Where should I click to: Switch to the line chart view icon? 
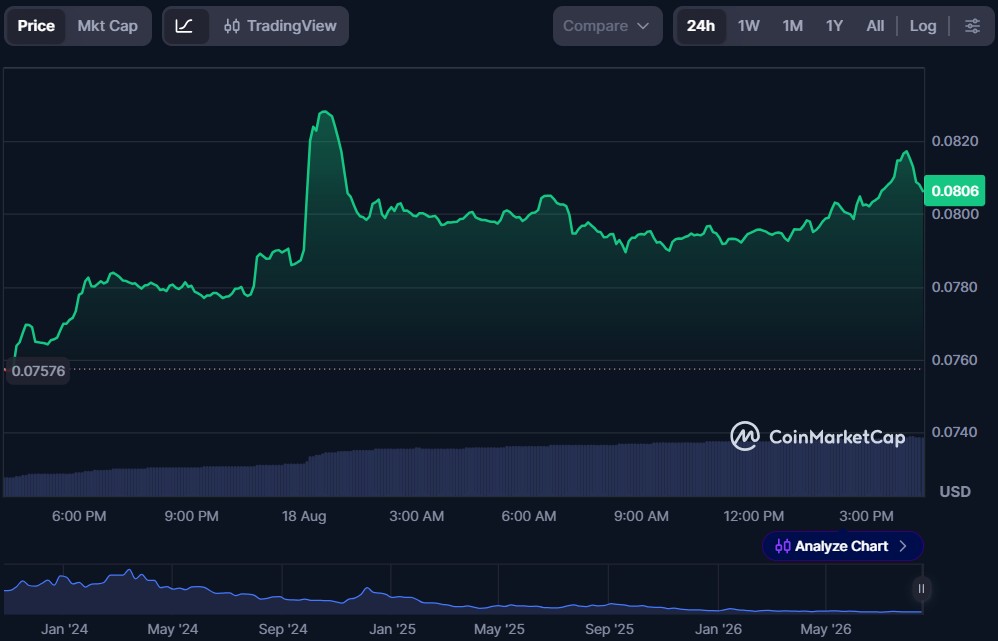(x=185, y=26)
